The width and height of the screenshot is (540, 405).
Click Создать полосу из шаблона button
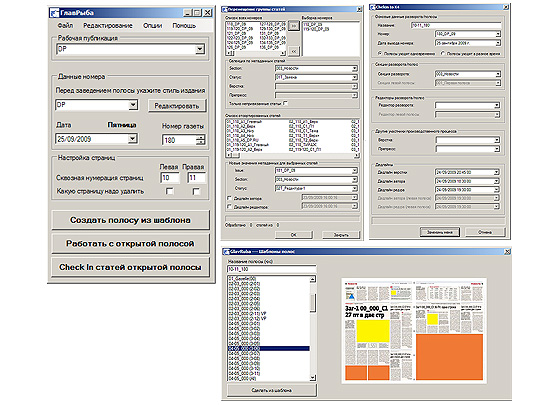[131, 220]
